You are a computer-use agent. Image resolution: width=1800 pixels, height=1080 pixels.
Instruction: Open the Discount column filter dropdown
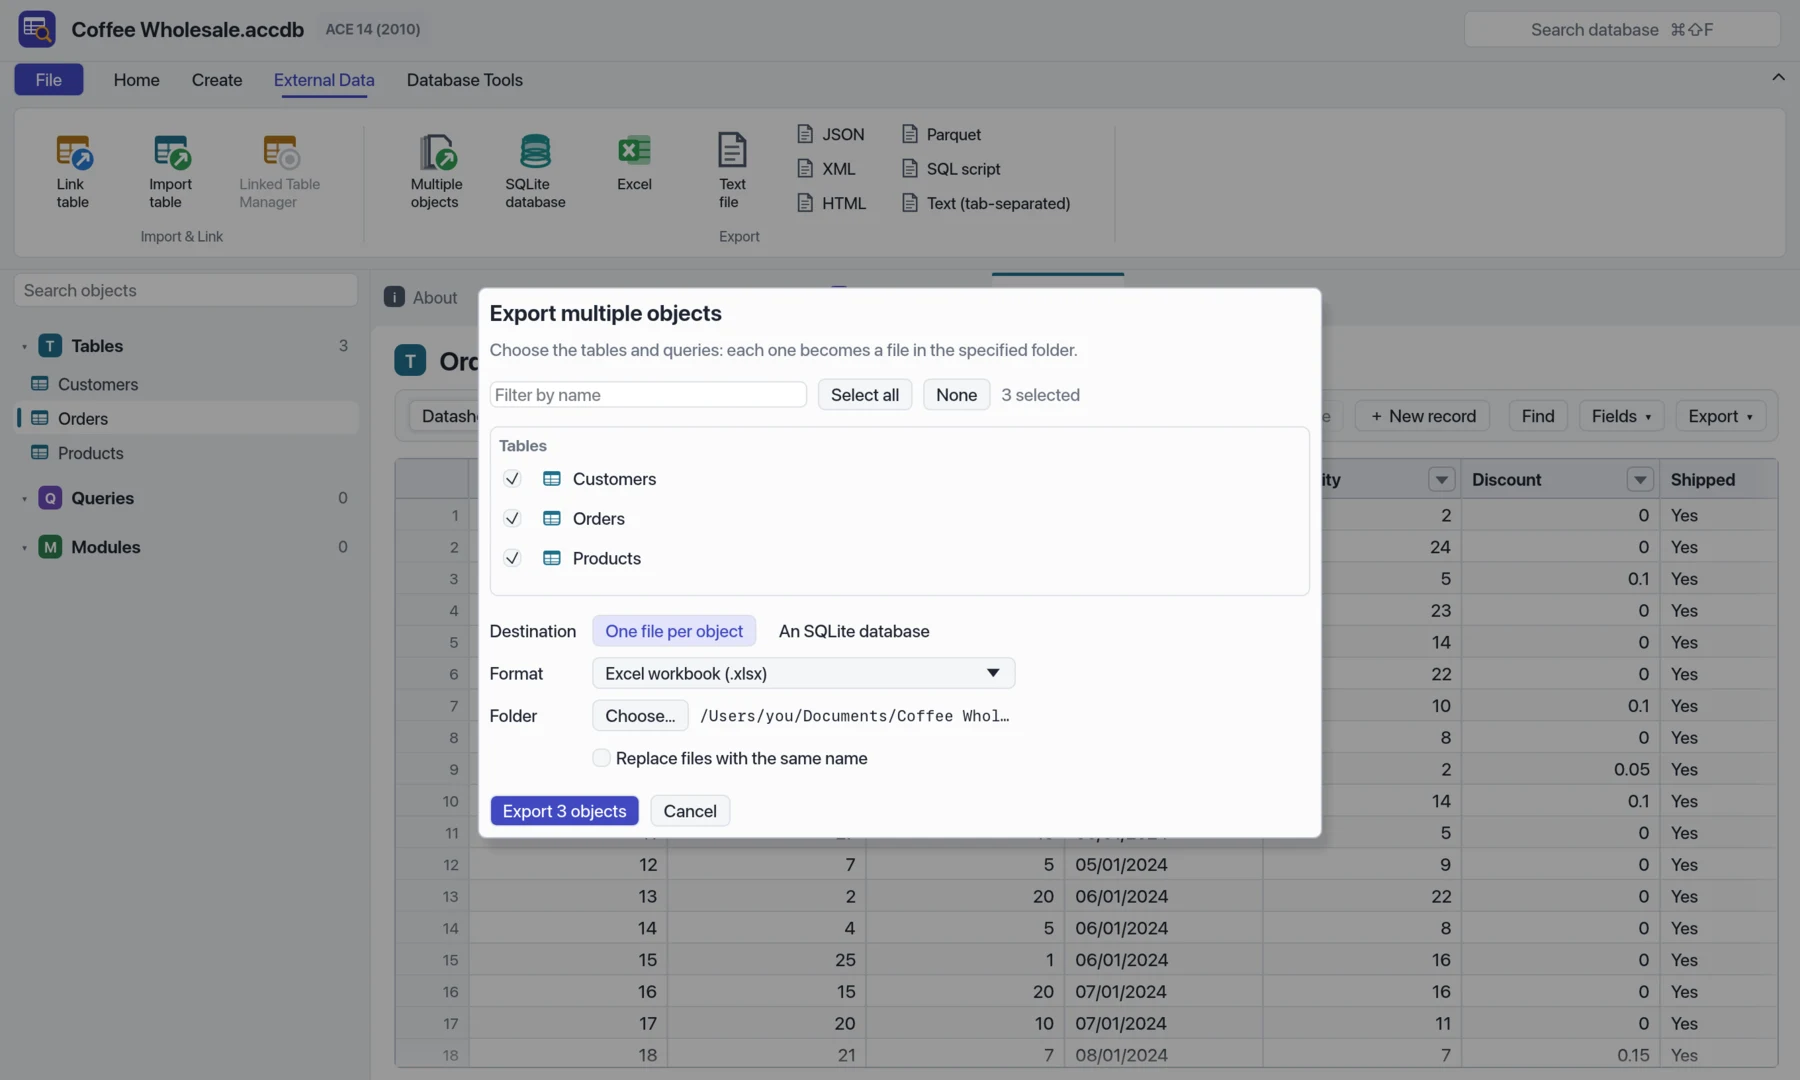[x=1640, y=480]
